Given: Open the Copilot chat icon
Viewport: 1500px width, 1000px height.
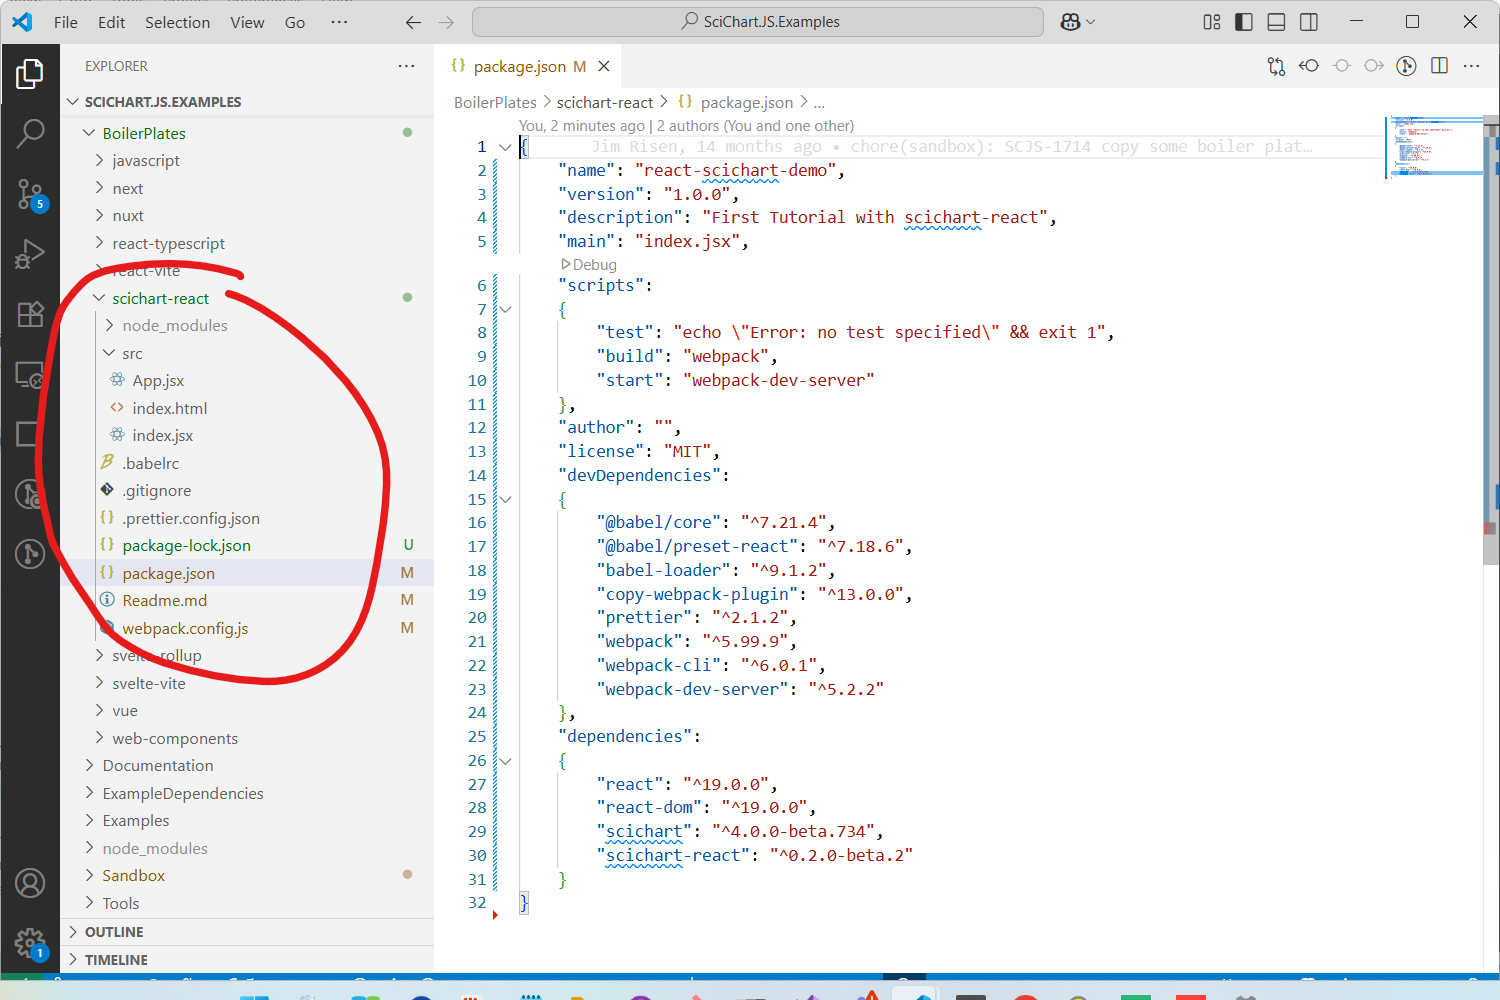Looking at the screenshot, I should pos(1070,22).
